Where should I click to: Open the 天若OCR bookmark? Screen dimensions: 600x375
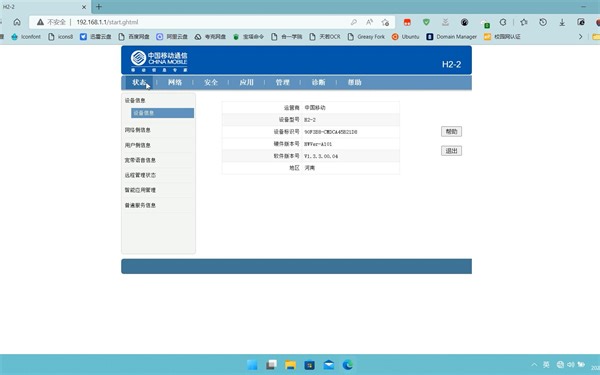pyautogui.click(x=325, y=37)
